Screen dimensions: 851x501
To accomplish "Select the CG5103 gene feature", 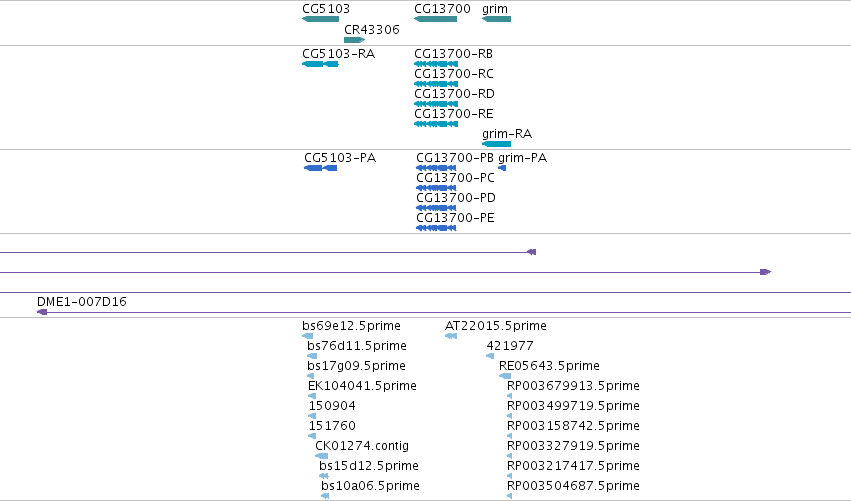I will pyautogui.click(x=320, y=19).
